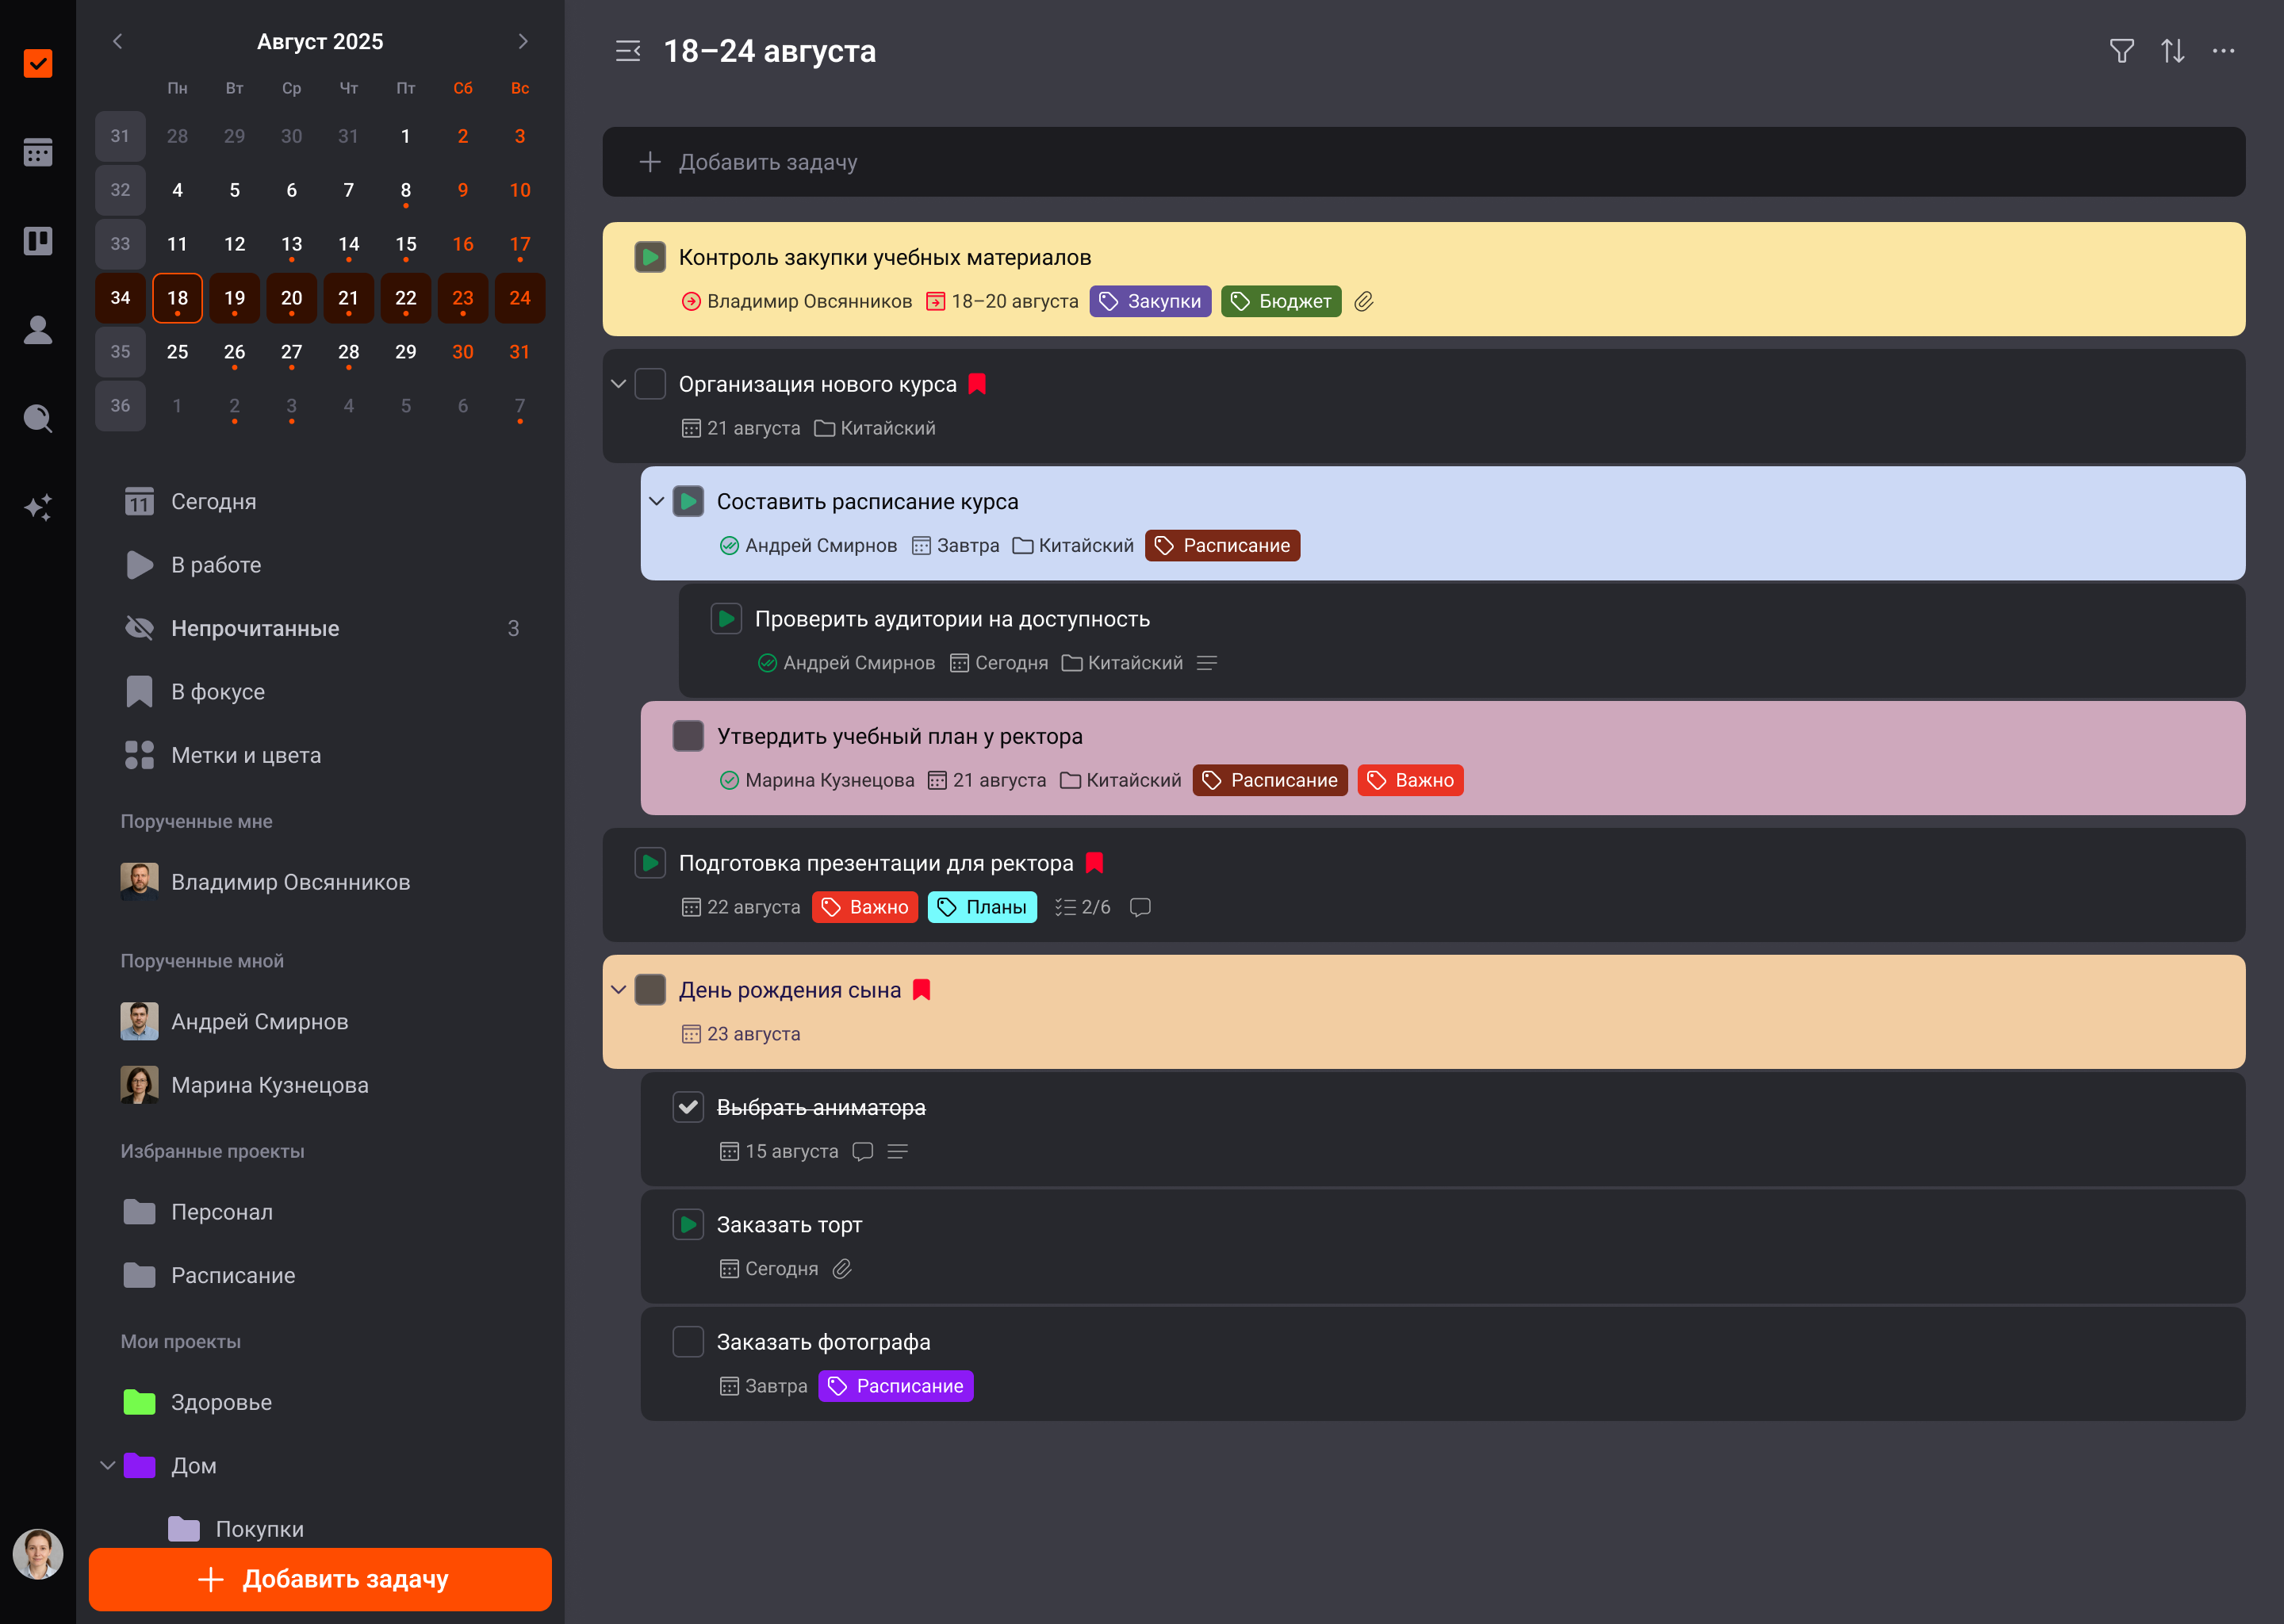Viewport: 2284px width, 1624px height.
Task: Open the three-dots more options menu
Action: (2223, 51)
